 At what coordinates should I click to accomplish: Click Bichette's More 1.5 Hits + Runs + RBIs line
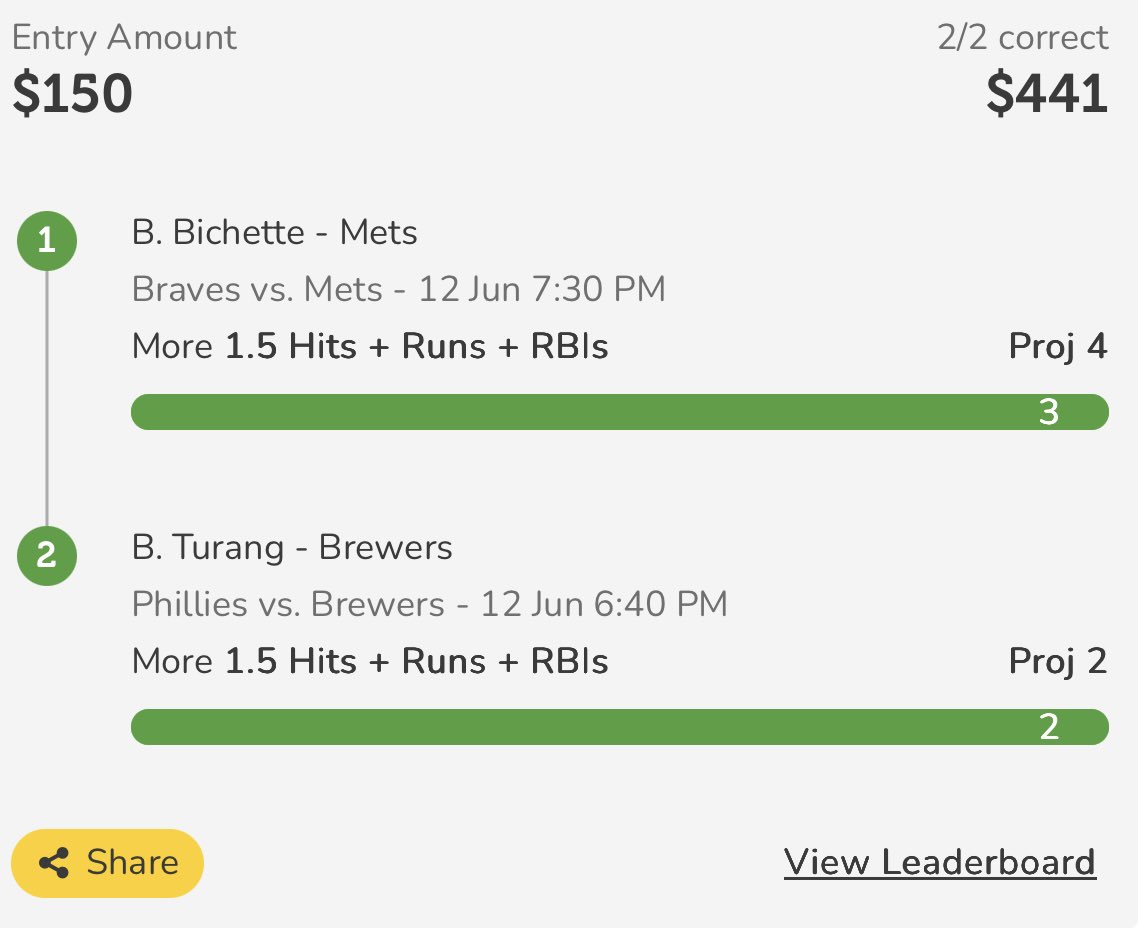pos(370,346)
